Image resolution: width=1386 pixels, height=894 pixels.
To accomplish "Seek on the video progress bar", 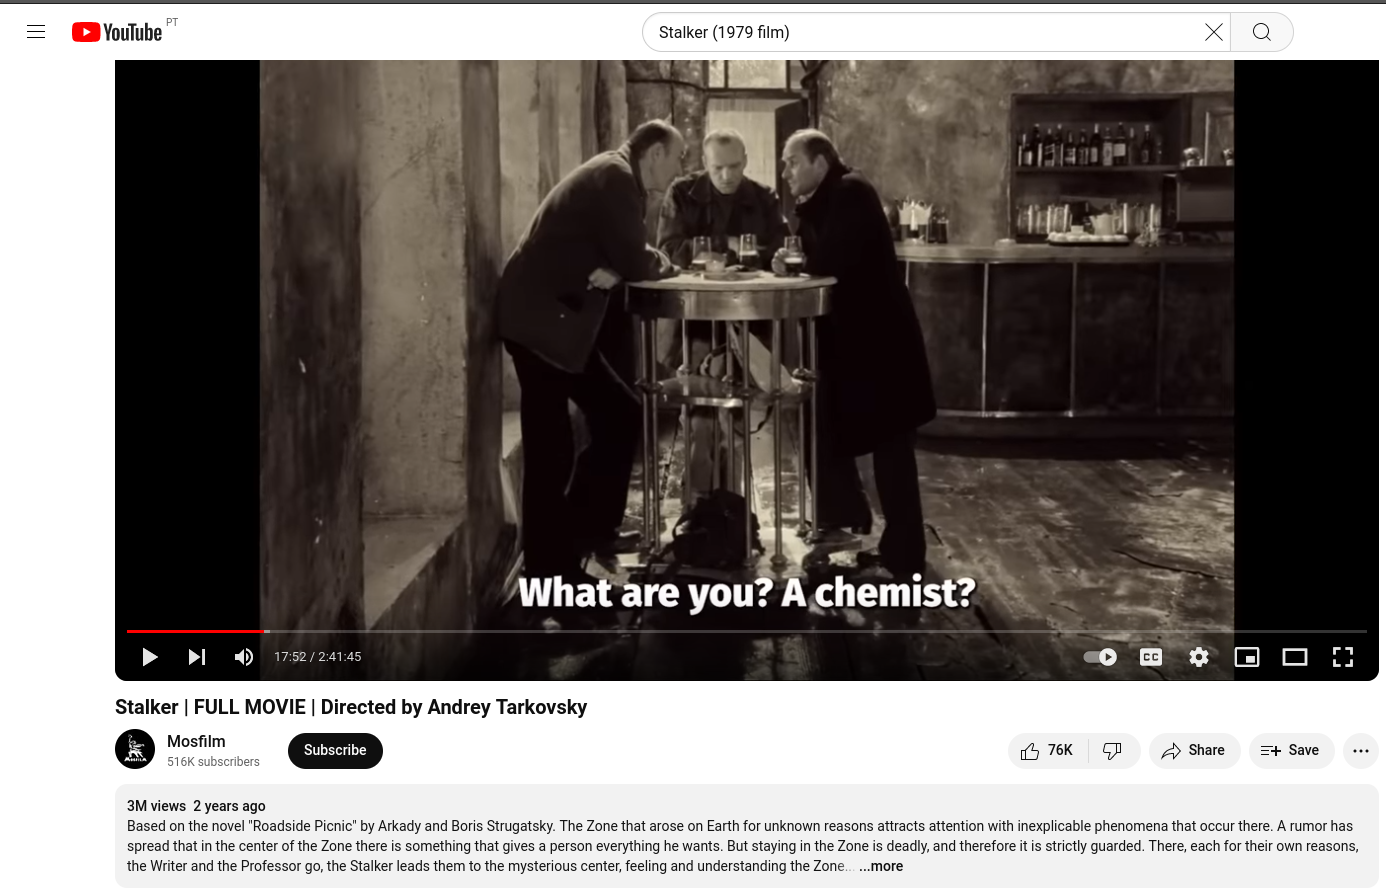I will point(747,631).
